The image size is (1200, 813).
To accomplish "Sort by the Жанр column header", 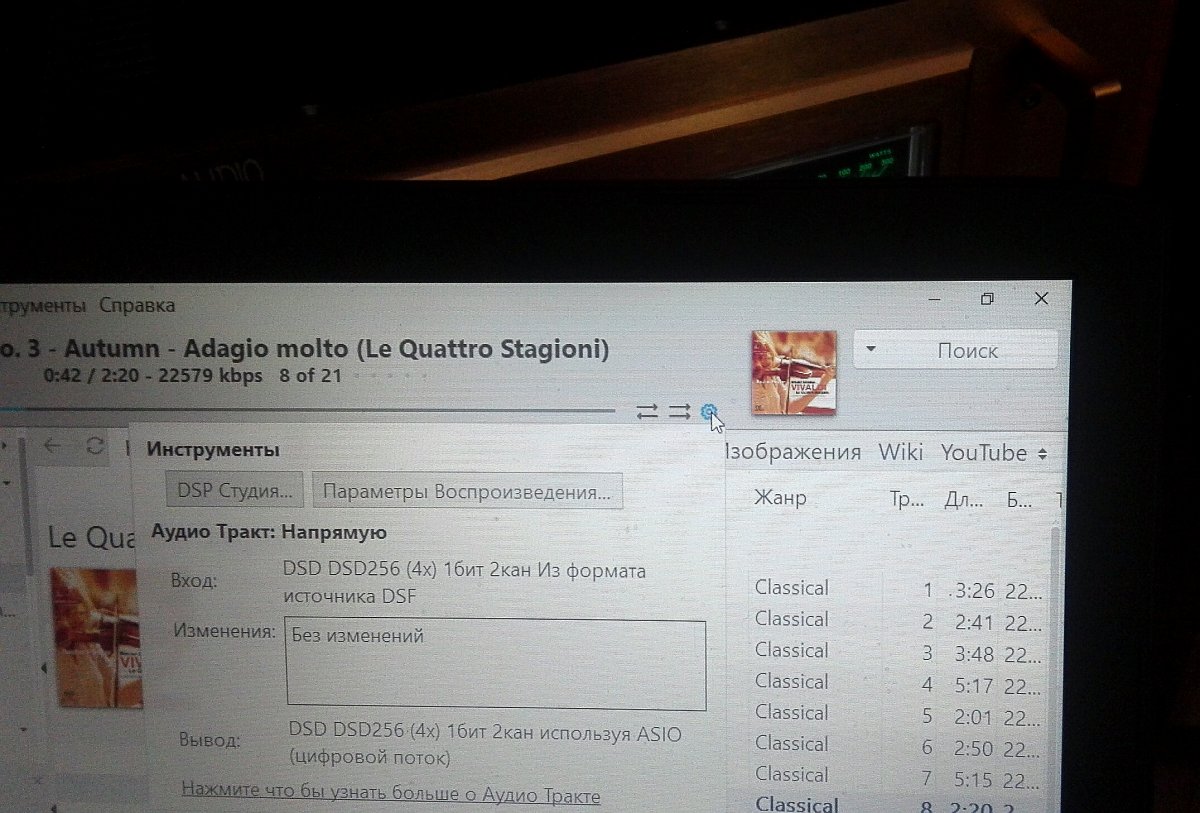I will click(780, 498).
